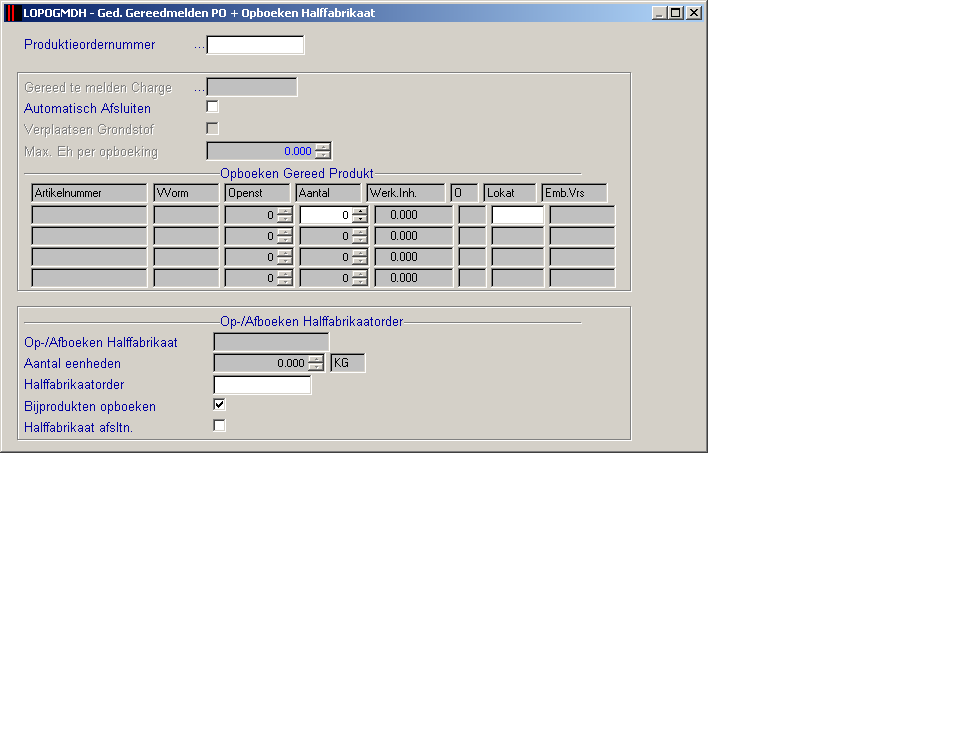Click first row Artikelnummer cell
This screenshot has height=733, width=957.
click(x=89, y=215)
